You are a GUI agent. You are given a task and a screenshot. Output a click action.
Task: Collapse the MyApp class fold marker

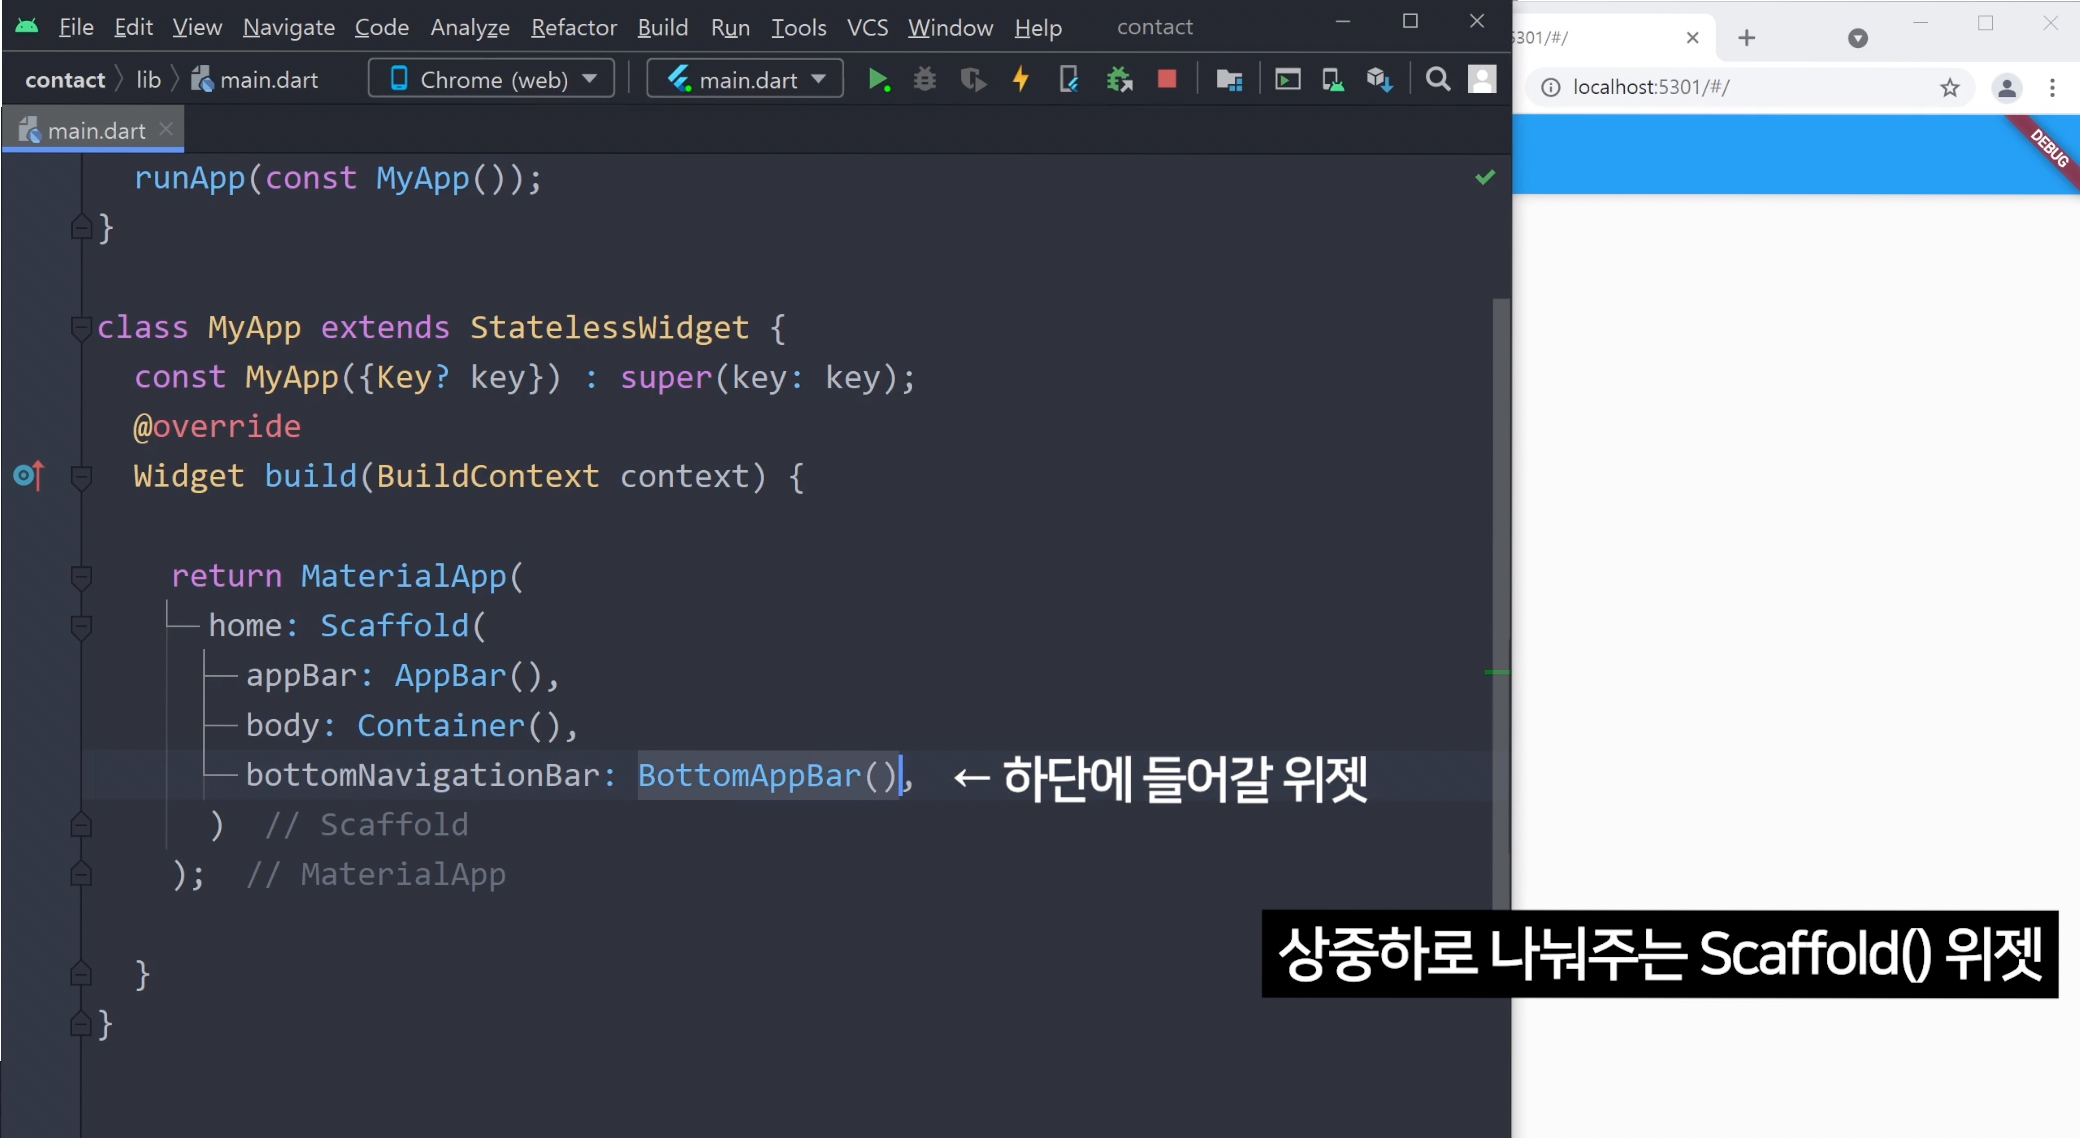pos(81,327)
